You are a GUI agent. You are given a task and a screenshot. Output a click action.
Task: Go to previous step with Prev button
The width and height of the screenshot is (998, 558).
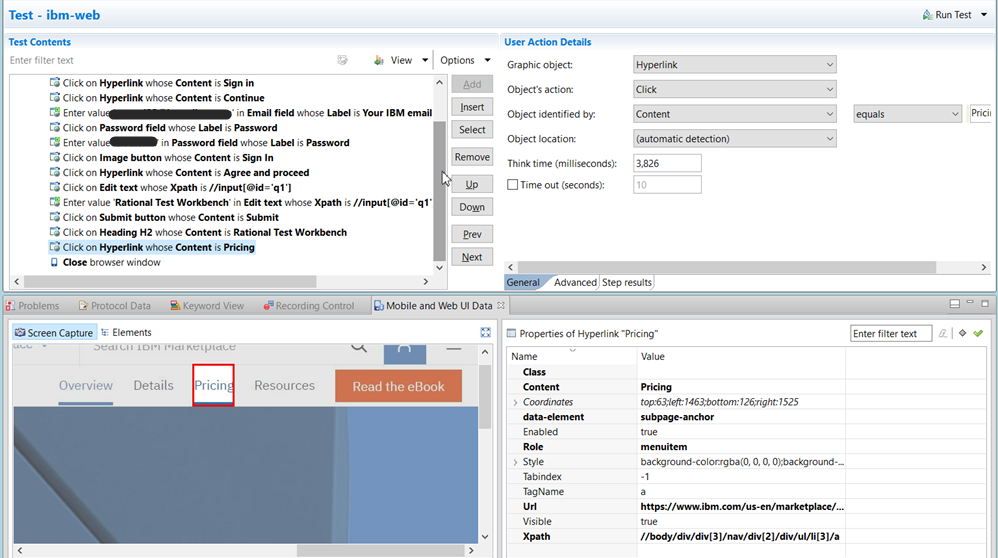coord(472,234)
